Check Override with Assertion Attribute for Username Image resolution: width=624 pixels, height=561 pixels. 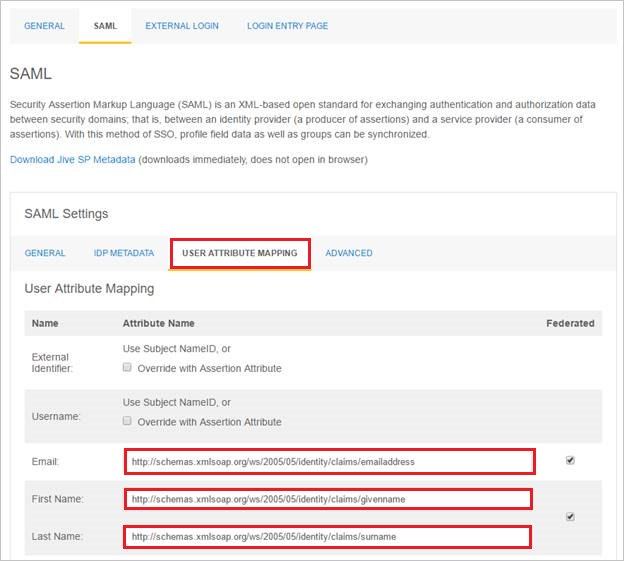[127, 421]
